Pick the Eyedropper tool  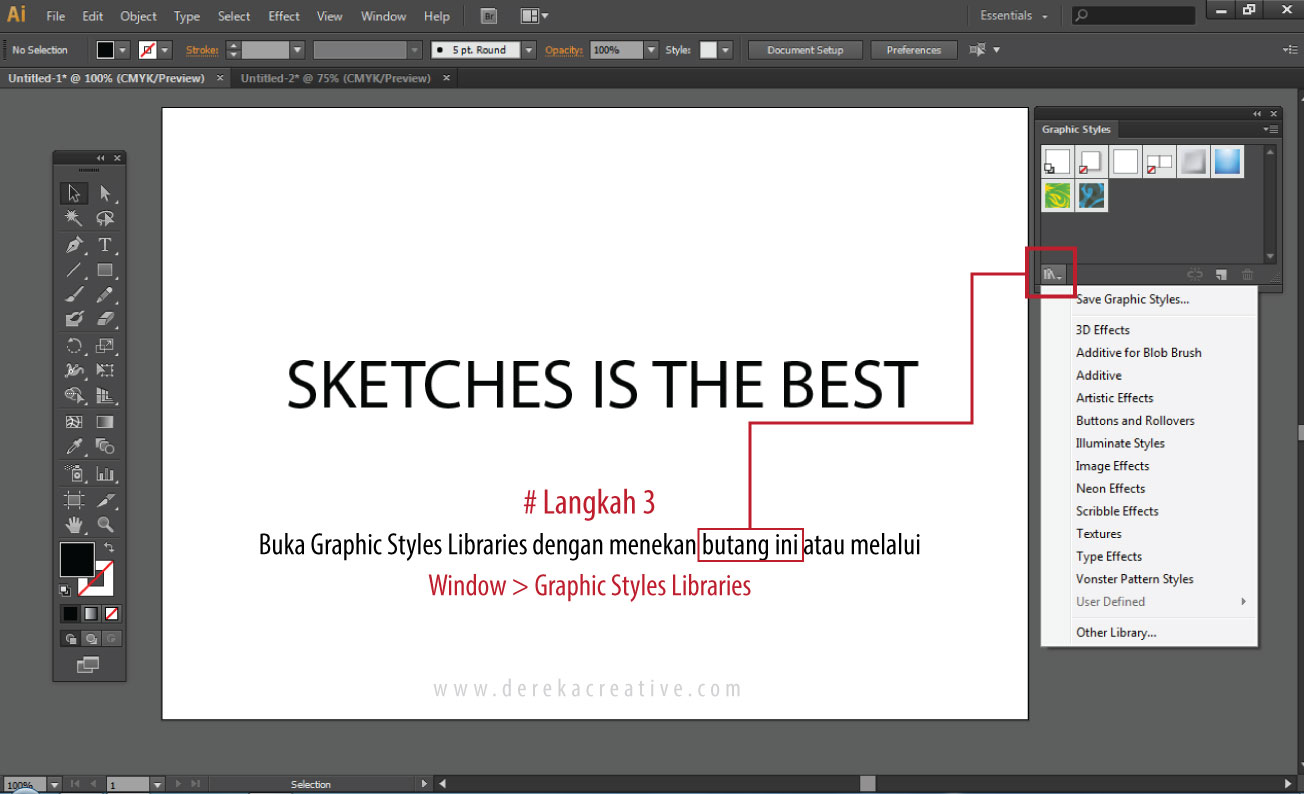point(74,447)
